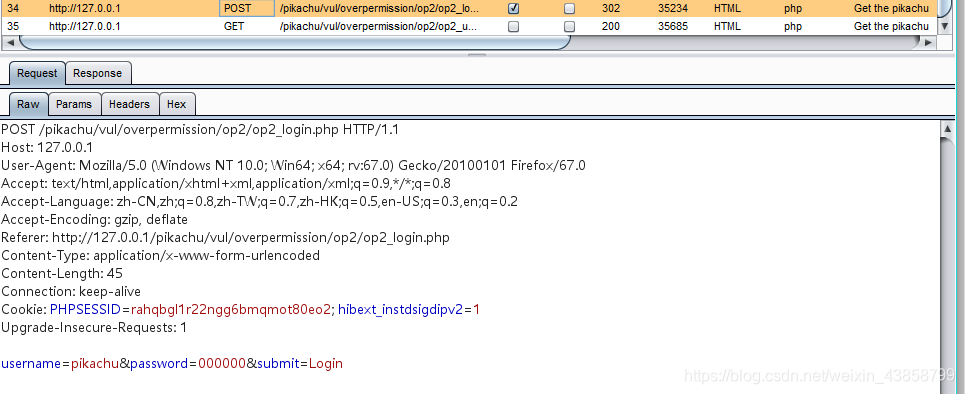965x394 pixels.
Task: Click the password value 000000
Action: tap(222, 363)
